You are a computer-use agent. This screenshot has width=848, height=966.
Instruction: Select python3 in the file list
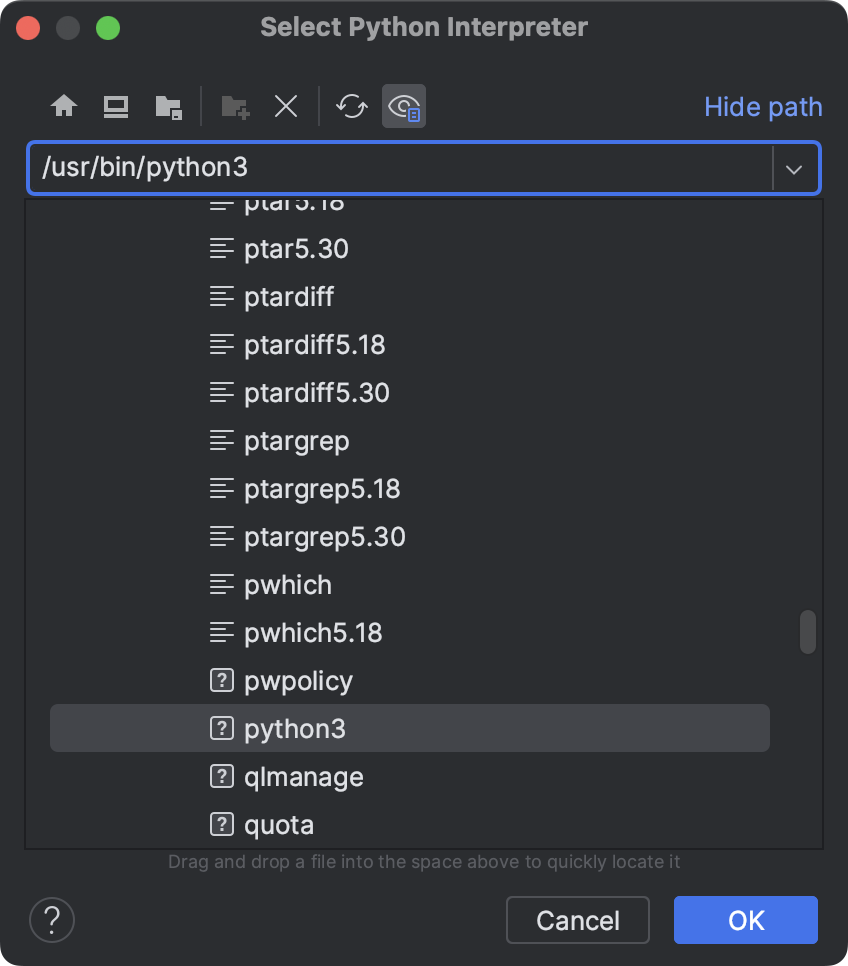pyautogui.click(x=295, y=729)
